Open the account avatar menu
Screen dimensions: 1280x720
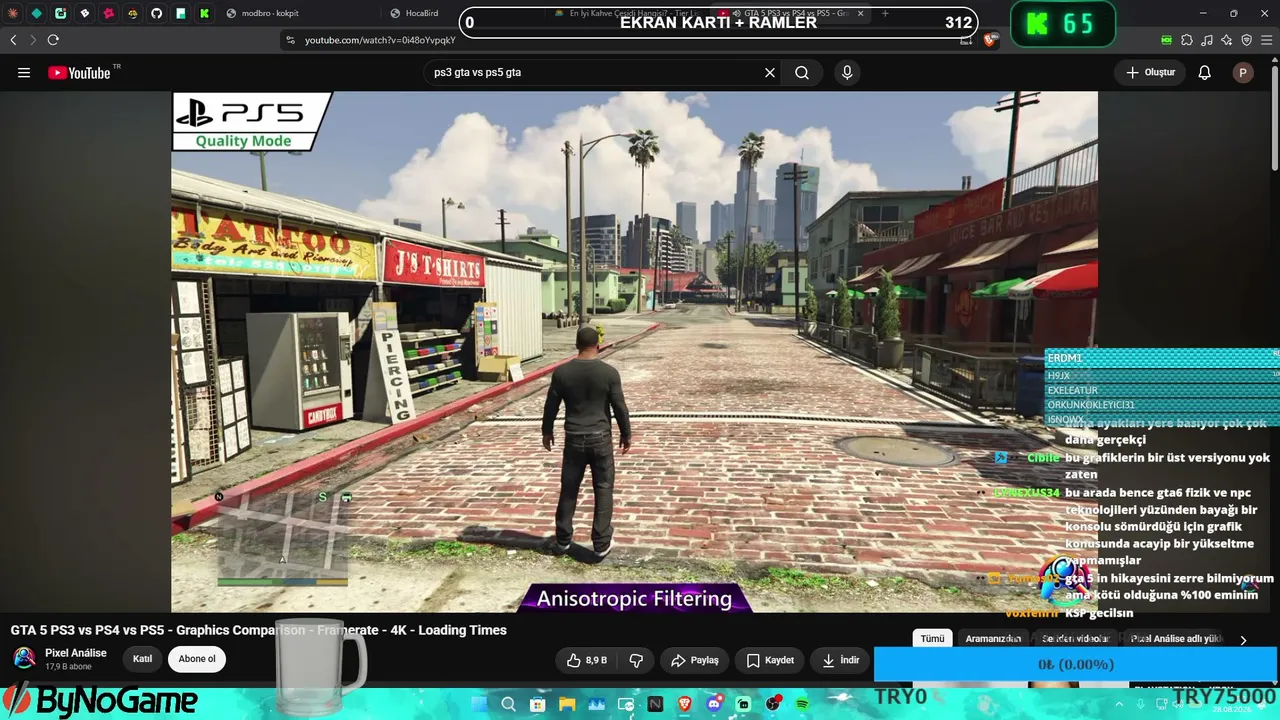[x=1243, y=73]
